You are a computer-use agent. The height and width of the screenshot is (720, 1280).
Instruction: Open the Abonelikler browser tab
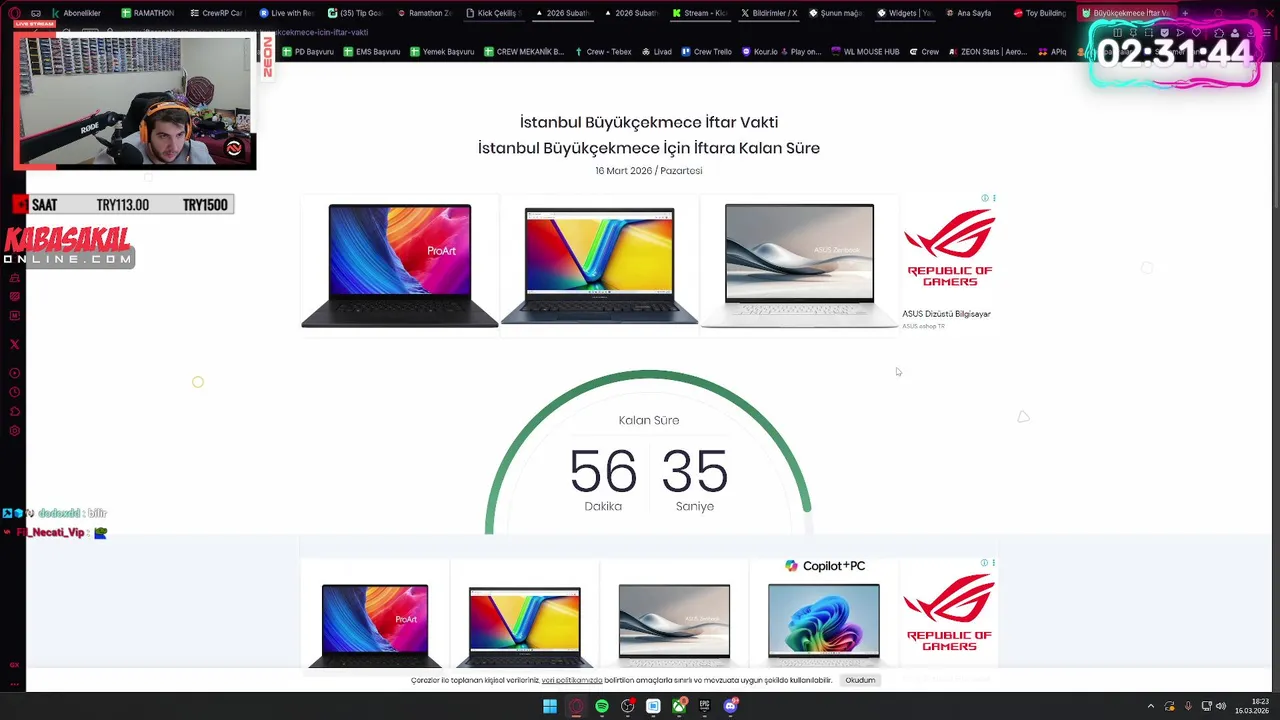pos(75,13)
